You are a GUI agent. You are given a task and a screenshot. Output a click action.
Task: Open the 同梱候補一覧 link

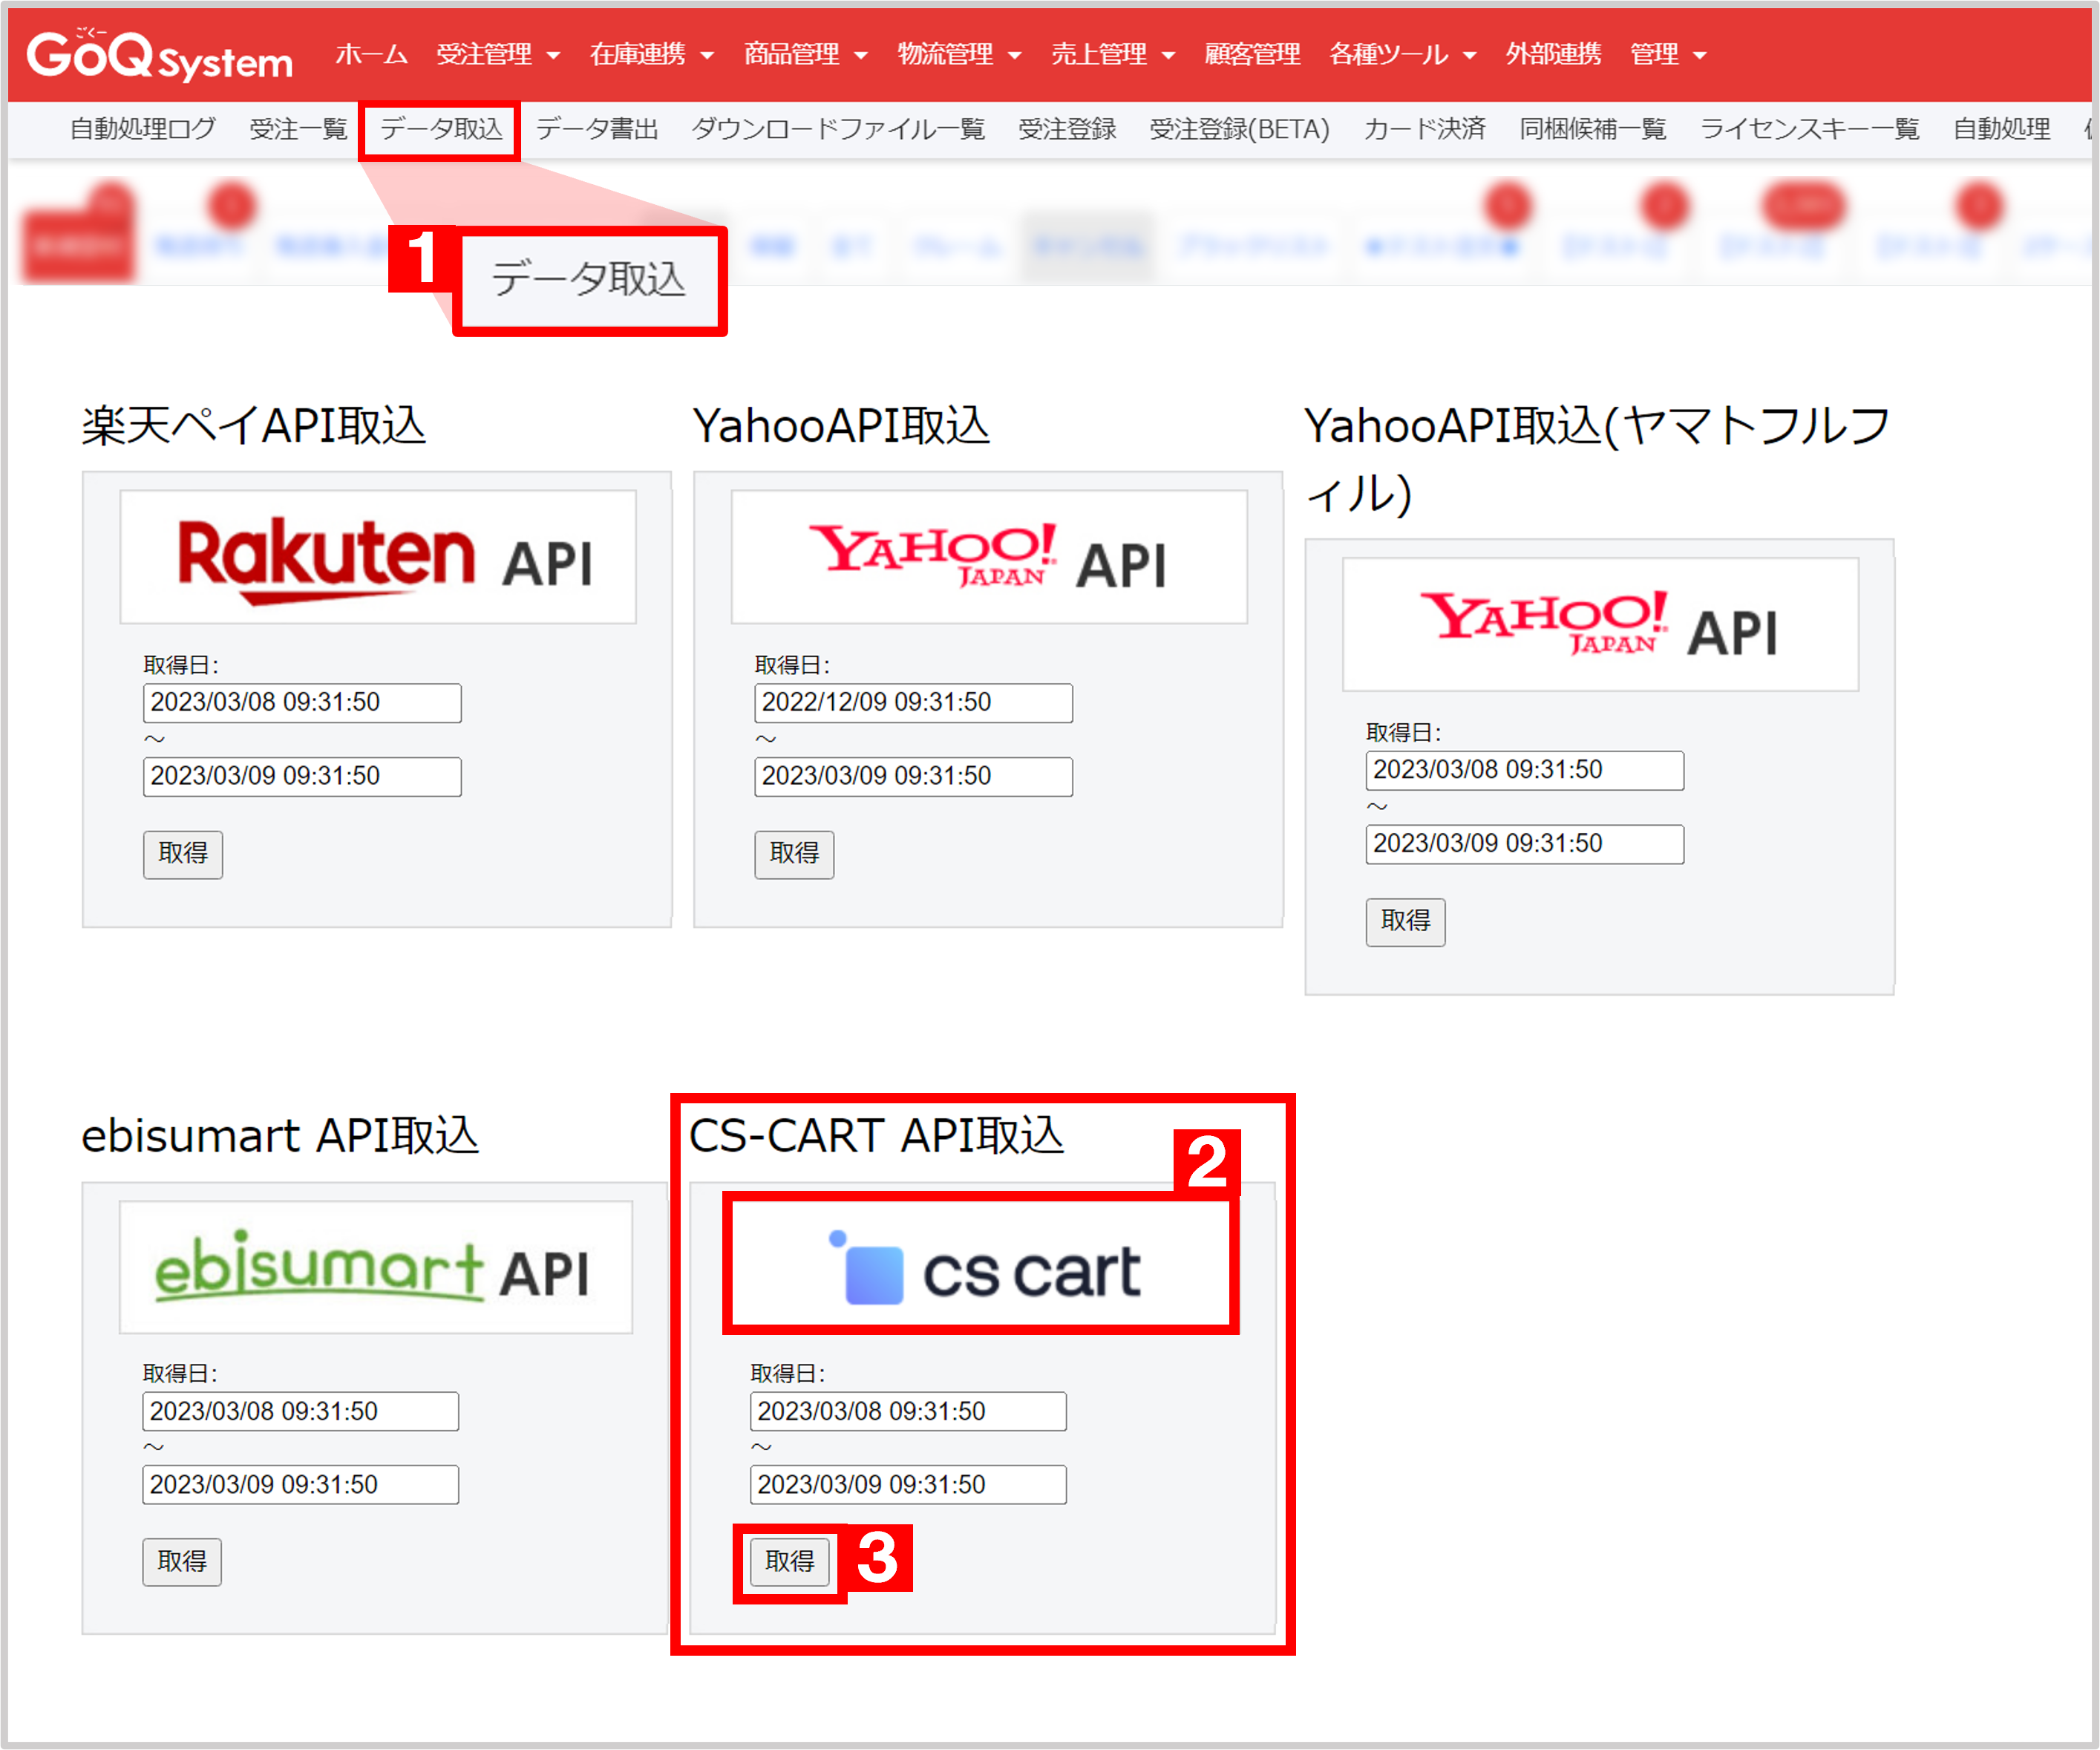(1592, 129)
